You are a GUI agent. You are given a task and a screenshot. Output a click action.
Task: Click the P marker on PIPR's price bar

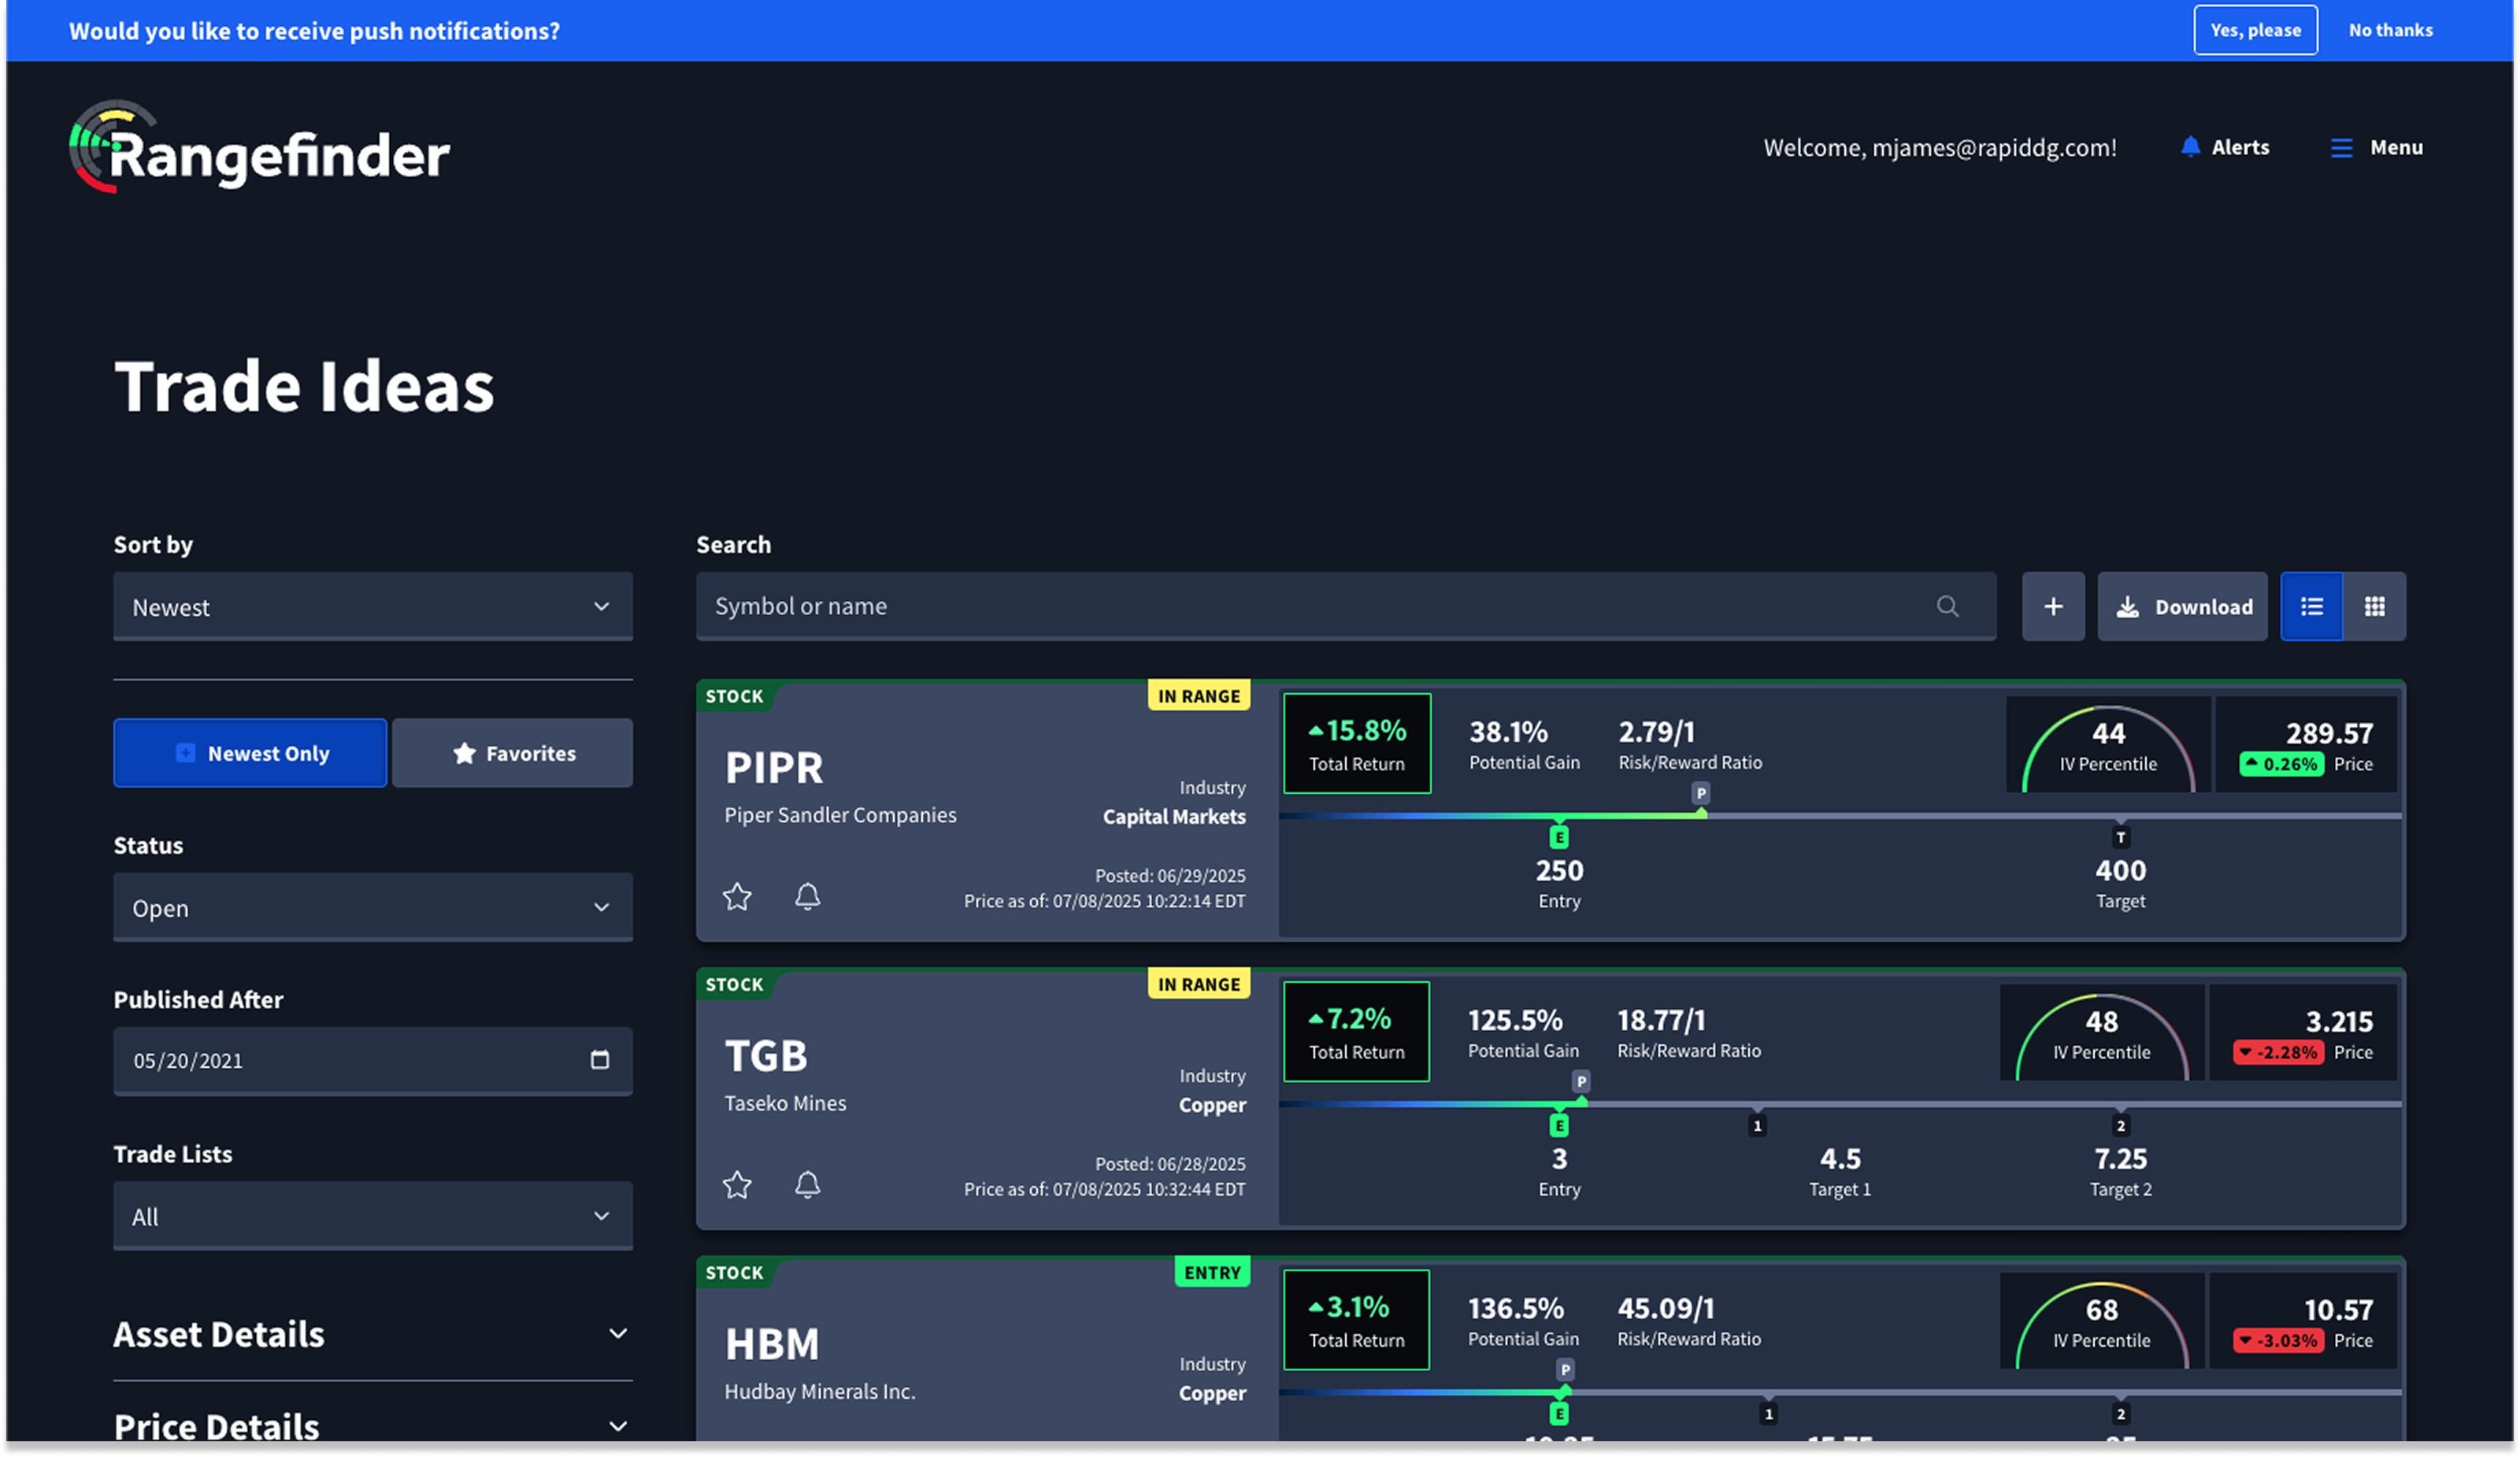pyautogui.click(x=1700, y=793)
